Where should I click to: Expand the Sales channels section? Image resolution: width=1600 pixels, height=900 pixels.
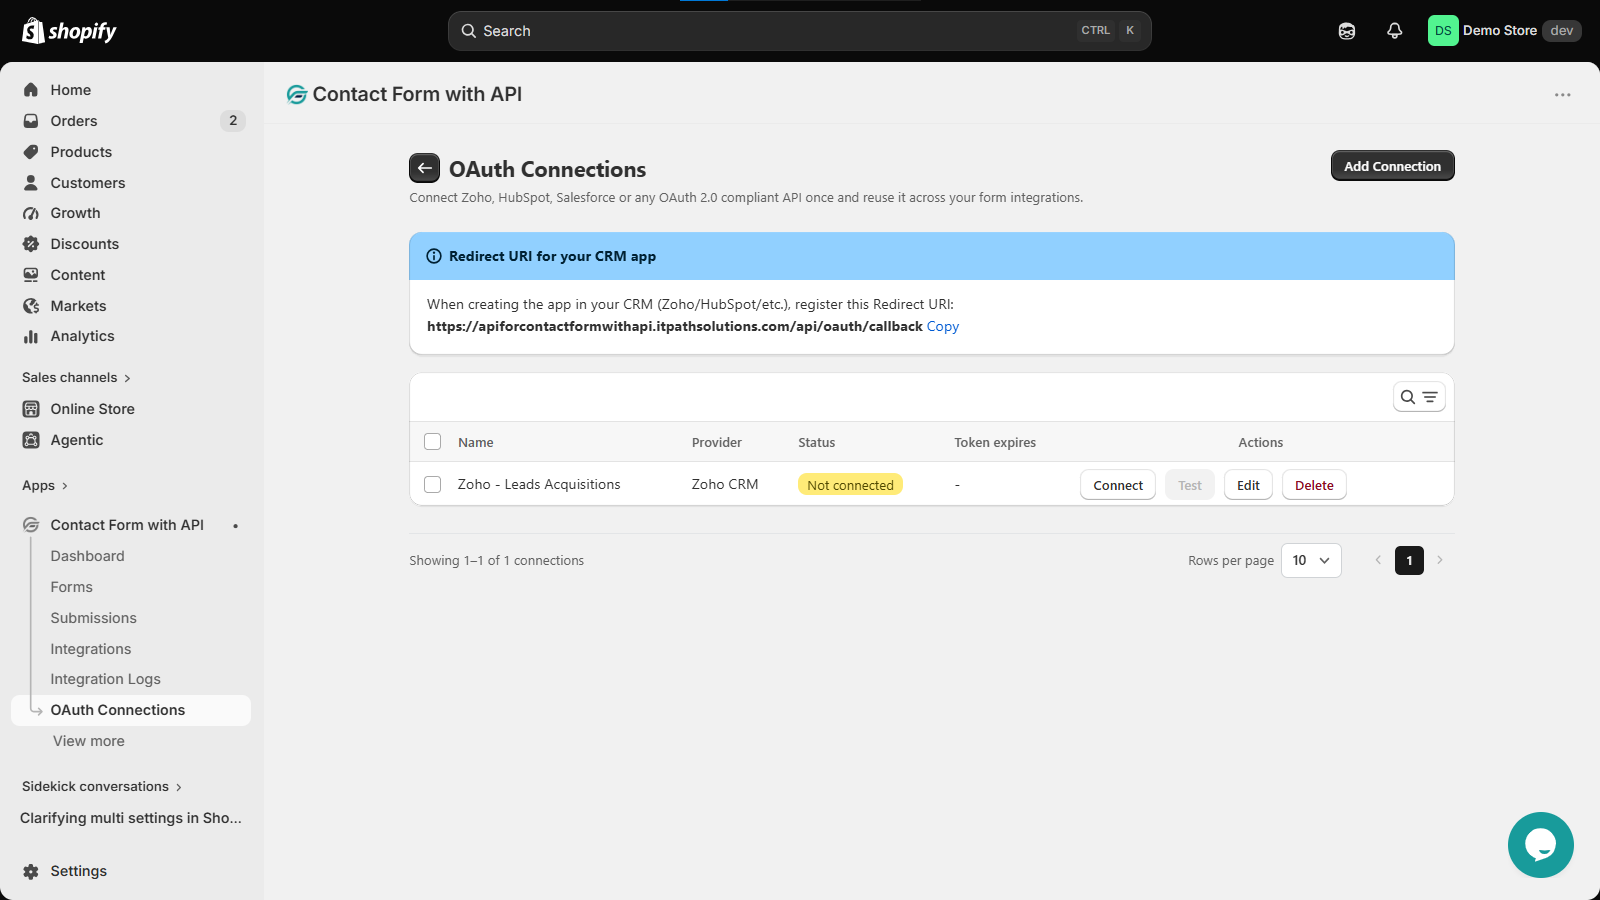77,377
